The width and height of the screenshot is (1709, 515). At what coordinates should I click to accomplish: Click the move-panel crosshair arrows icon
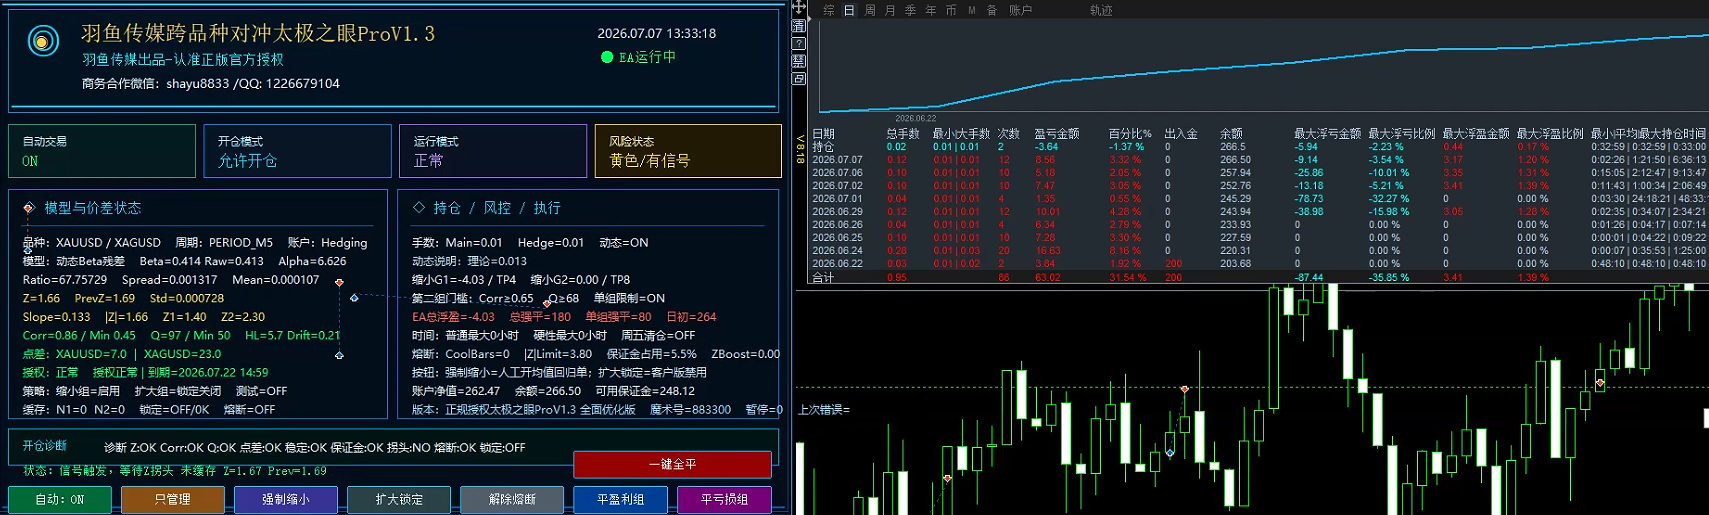coord(799,8)
